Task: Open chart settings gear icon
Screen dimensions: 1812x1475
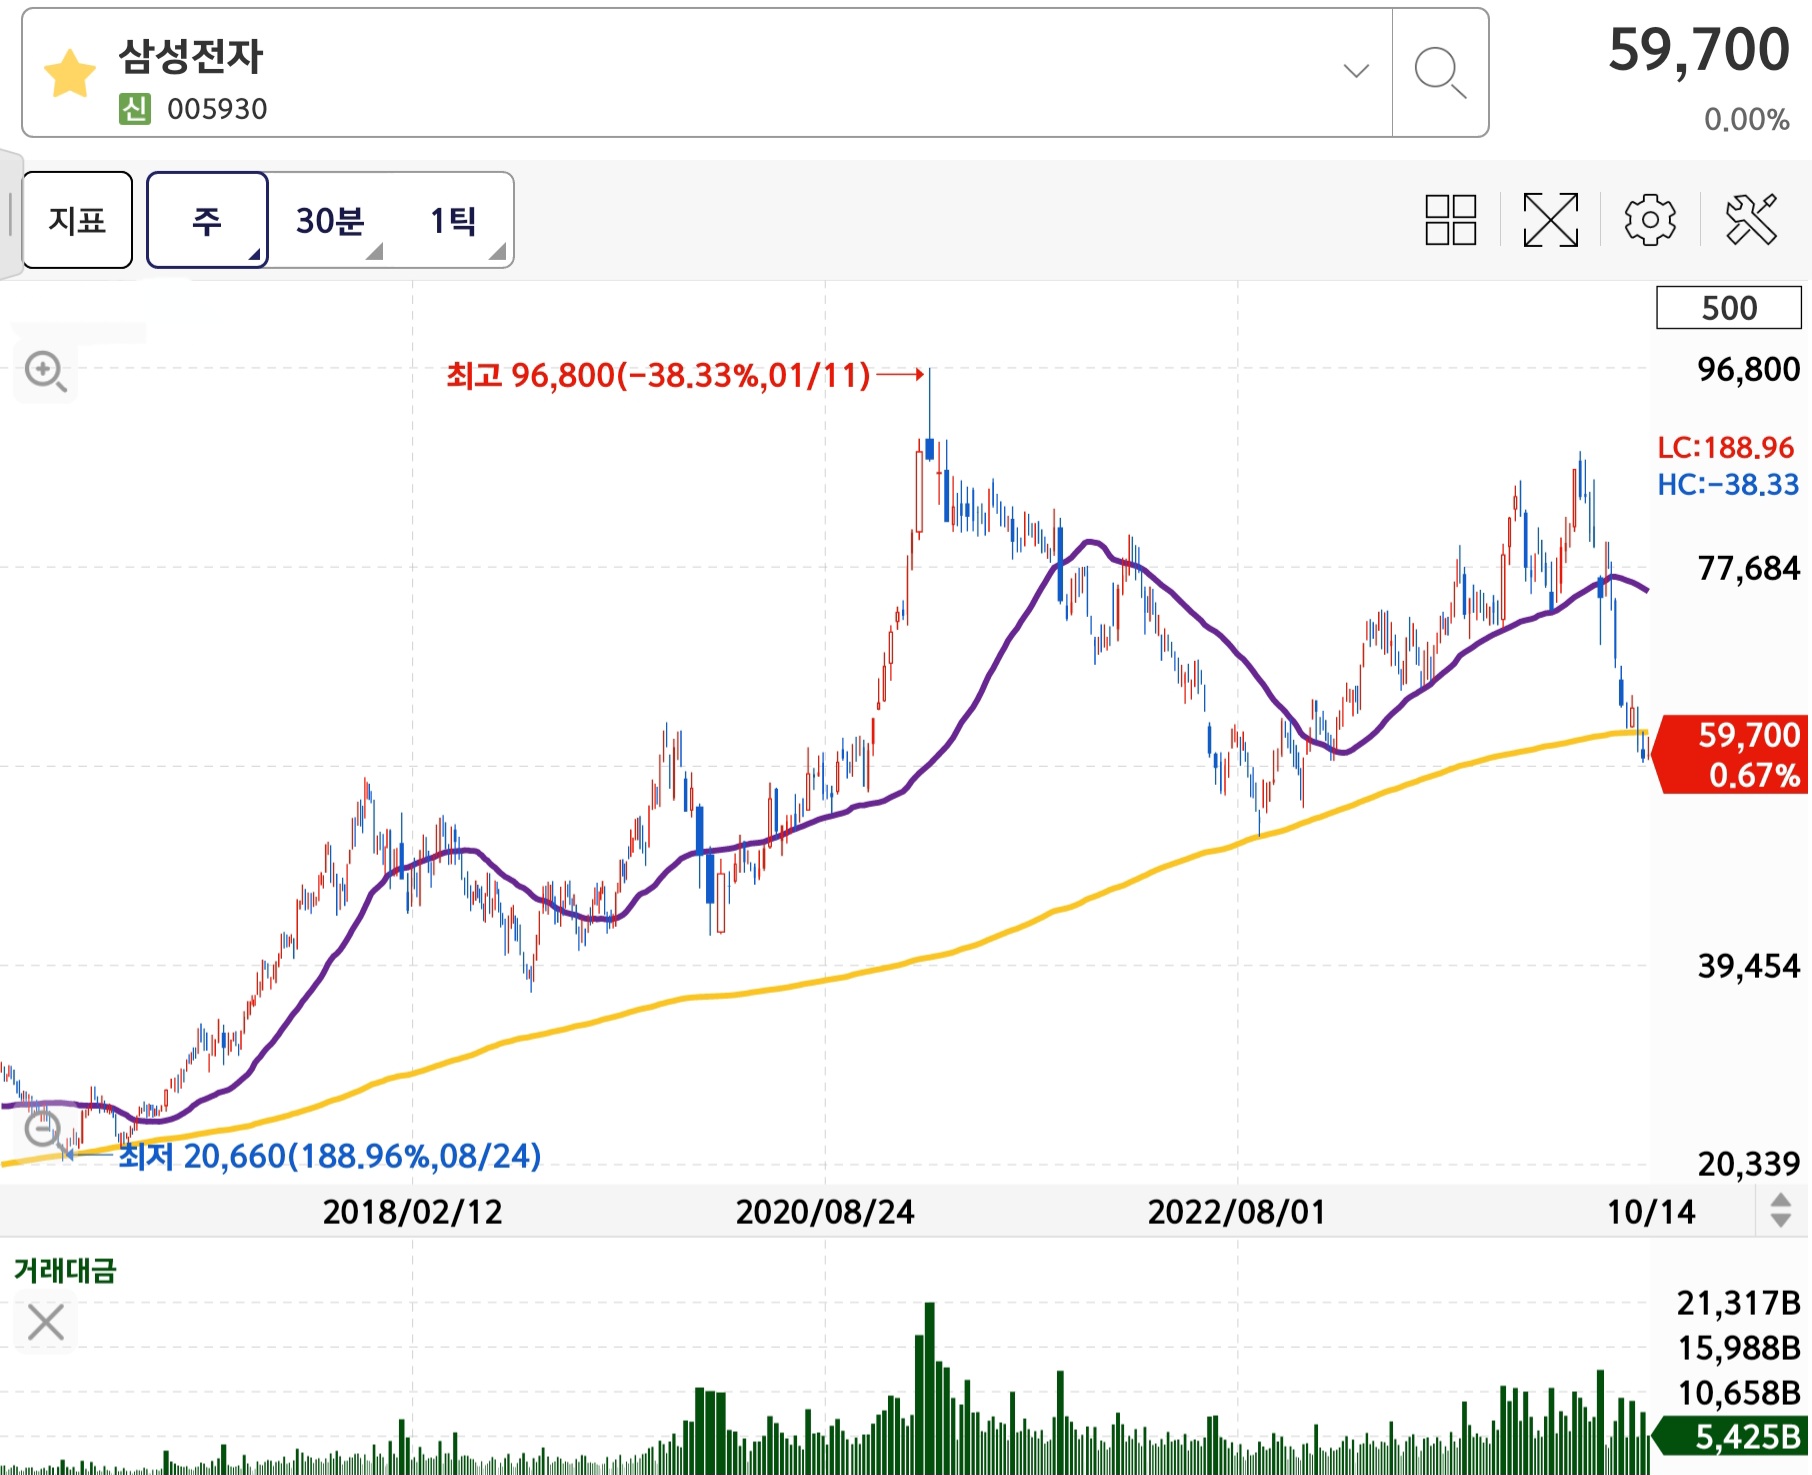Action: pos(1650,220)
